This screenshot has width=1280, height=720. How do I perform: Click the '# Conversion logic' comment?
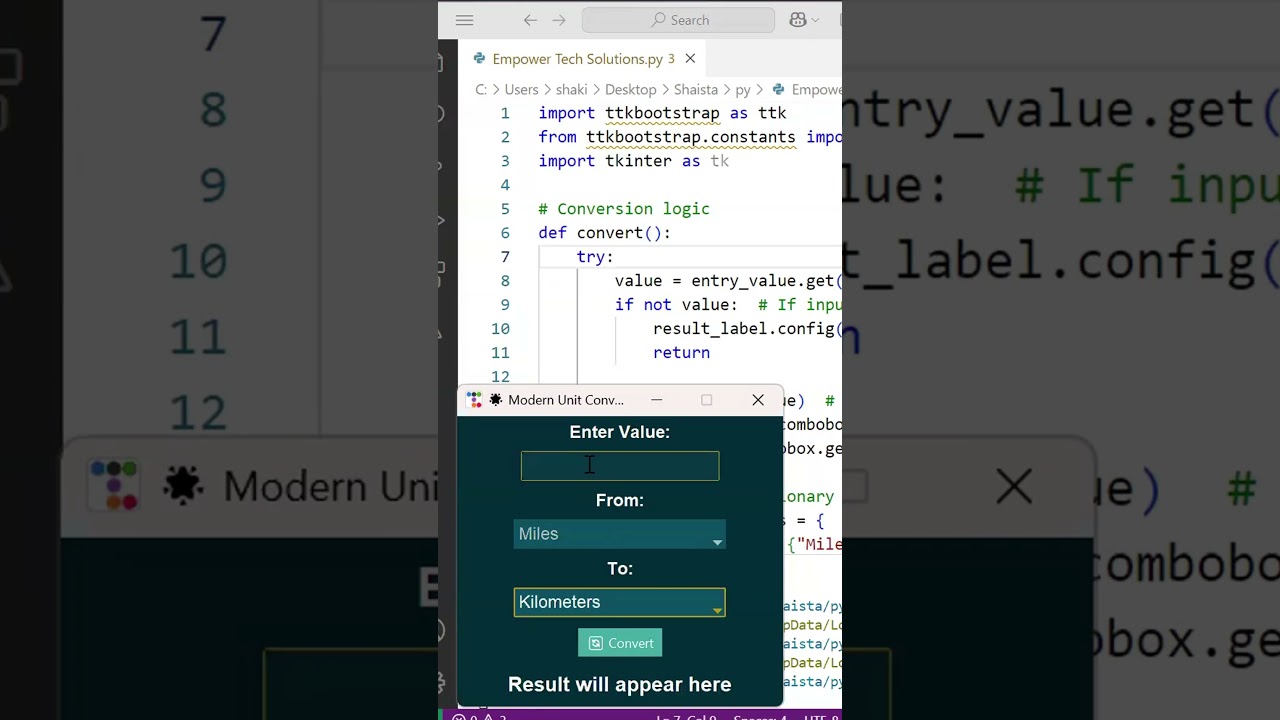tap(624, 209)
